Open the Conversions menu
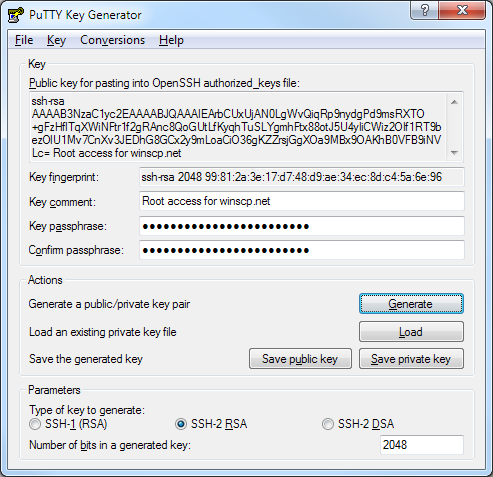 click(113, 40)
